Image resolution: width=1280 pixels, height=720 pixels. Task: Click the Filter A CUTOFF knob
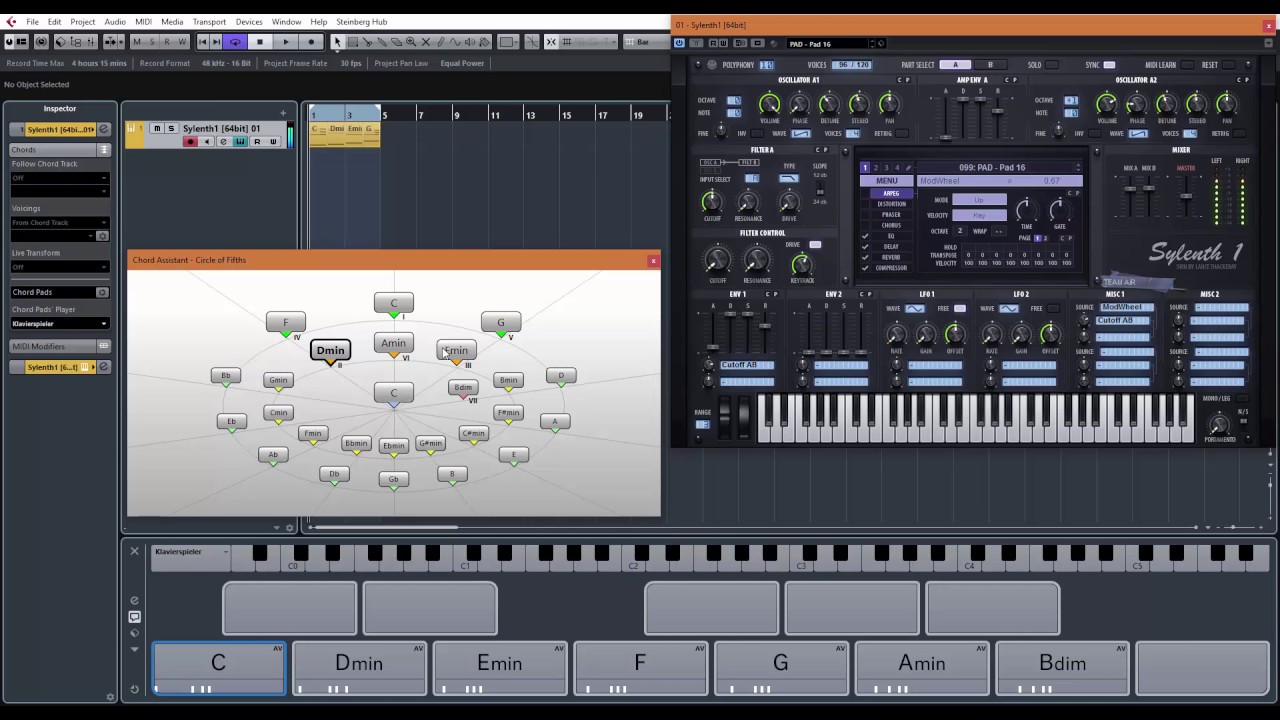pyautogui.click(x=712, y=203)
